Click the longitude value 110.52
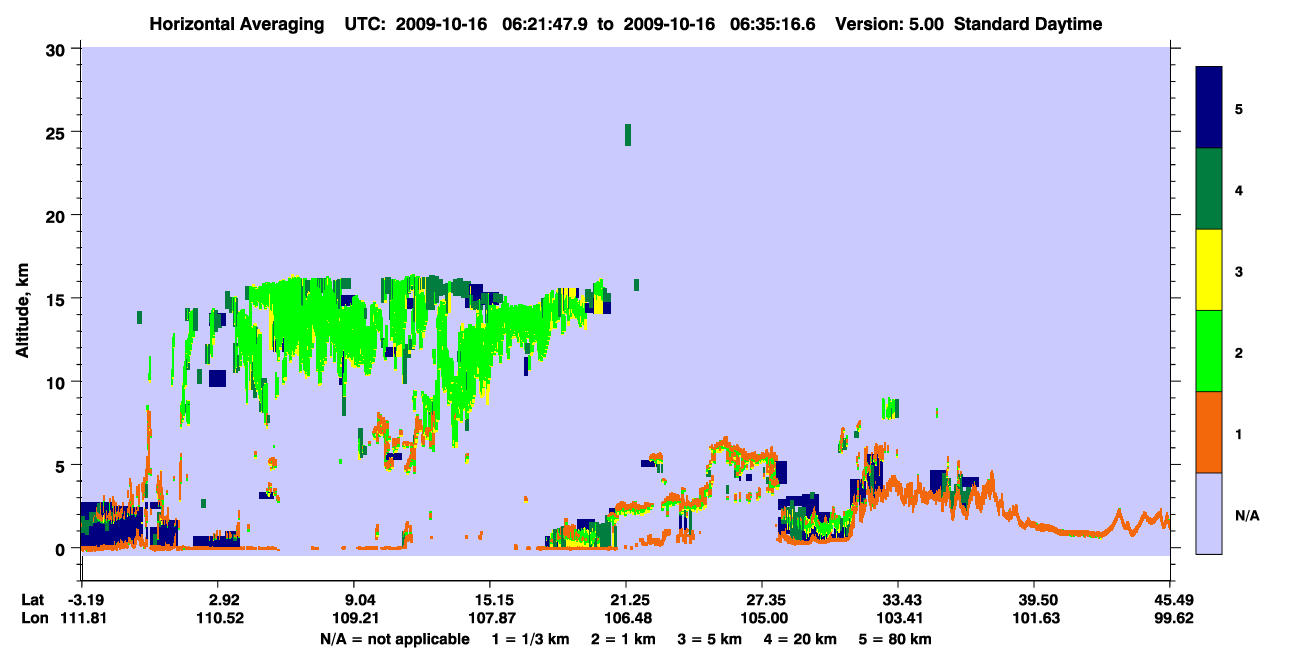1300x667 pixels. coord(222,619)
